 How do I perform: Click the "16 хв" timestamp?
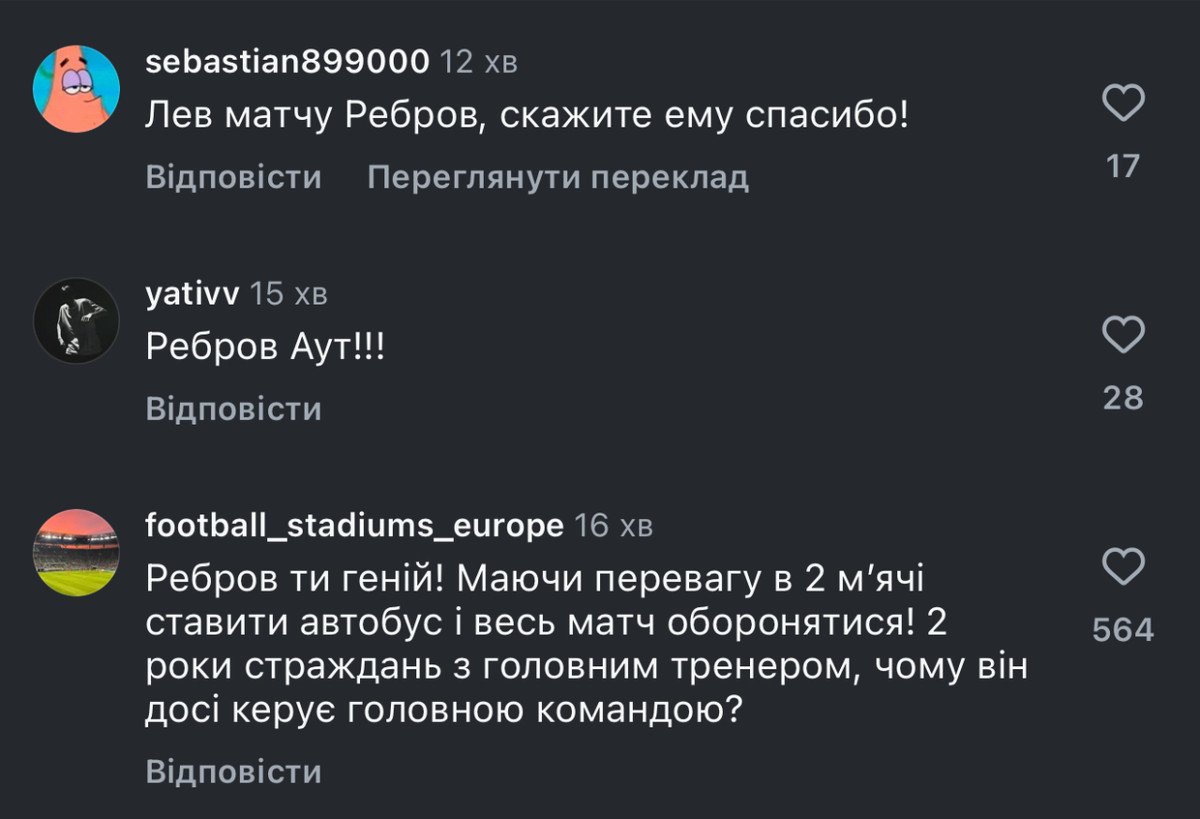613,525
